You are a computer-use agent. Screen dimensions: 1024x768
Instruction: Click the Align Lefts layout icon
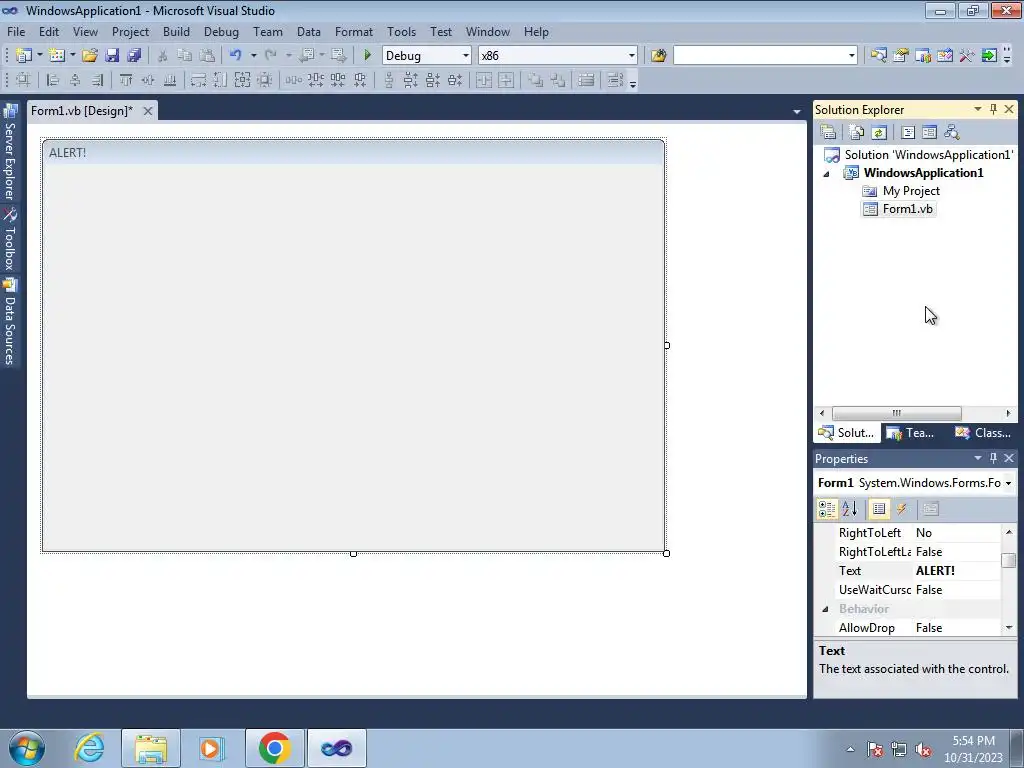click(53, 80)
